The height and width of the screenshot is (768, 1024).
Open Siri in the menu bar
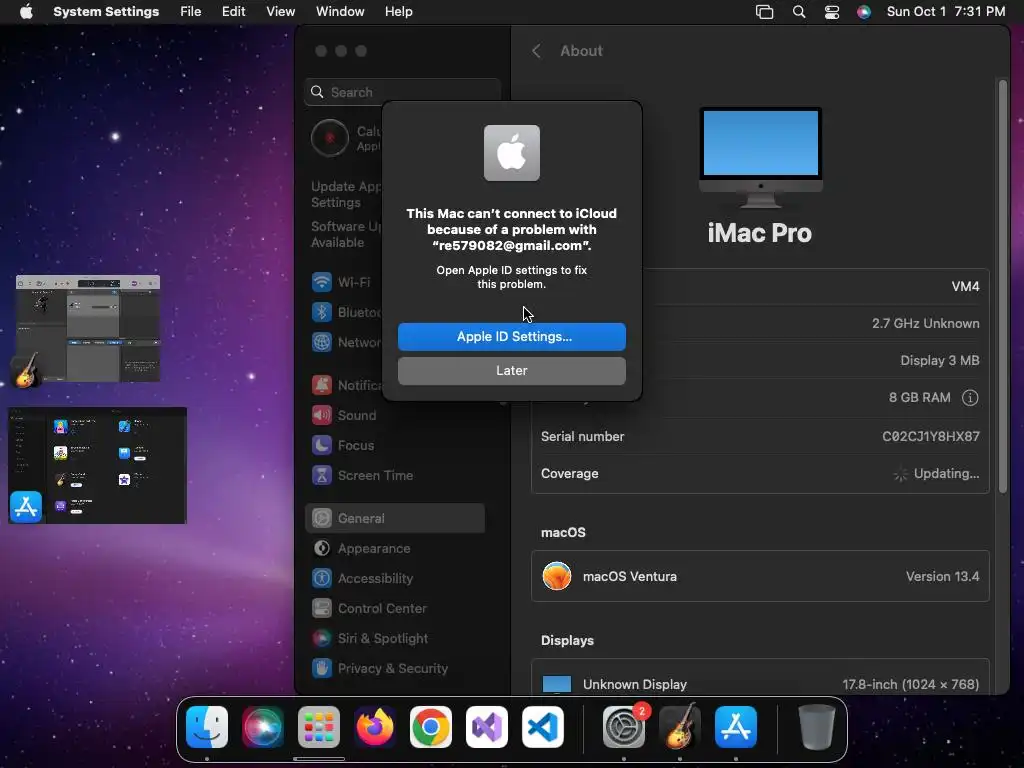tap(863, 12)
